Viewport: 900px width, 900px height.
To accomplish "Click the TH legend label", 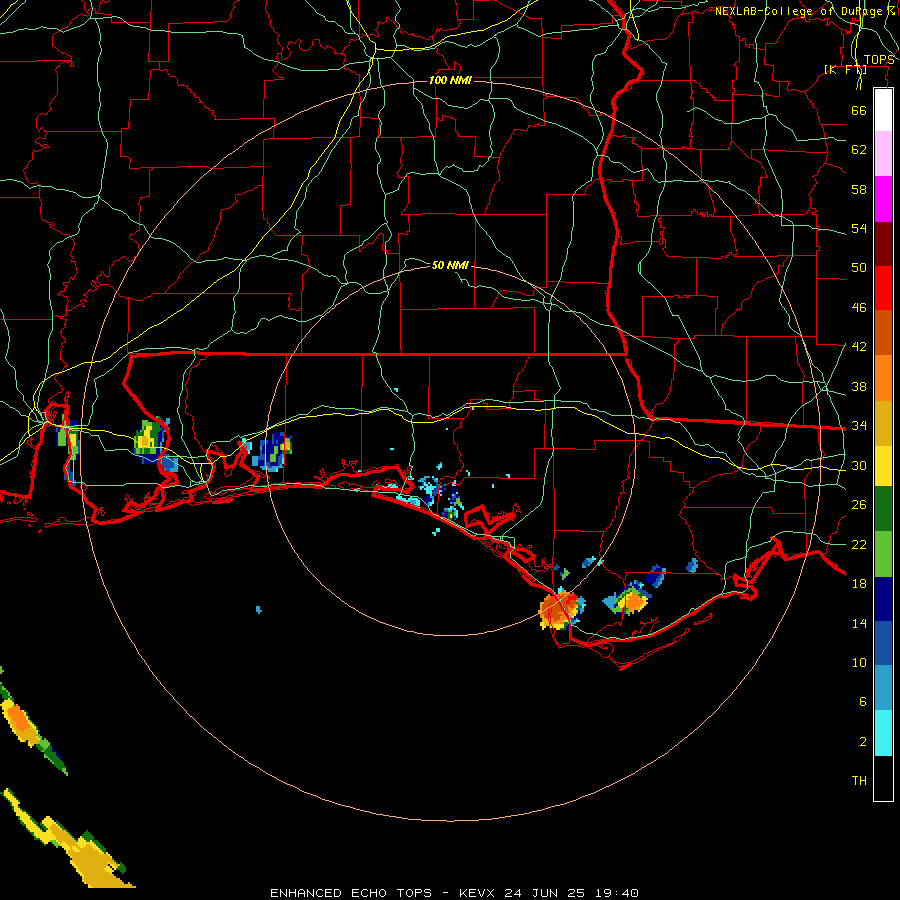I will (x=859, y=780).
